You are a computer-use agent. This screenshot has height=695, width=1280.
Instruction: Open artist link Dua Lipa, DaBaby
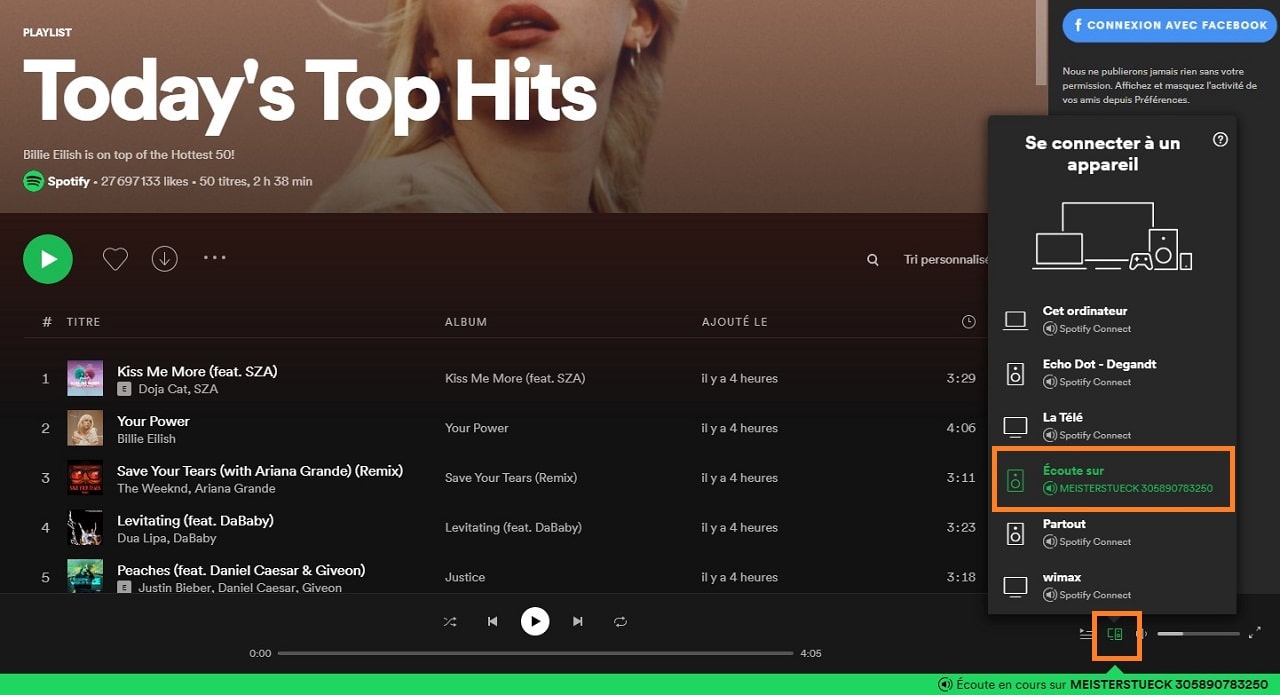coord(167,539)
